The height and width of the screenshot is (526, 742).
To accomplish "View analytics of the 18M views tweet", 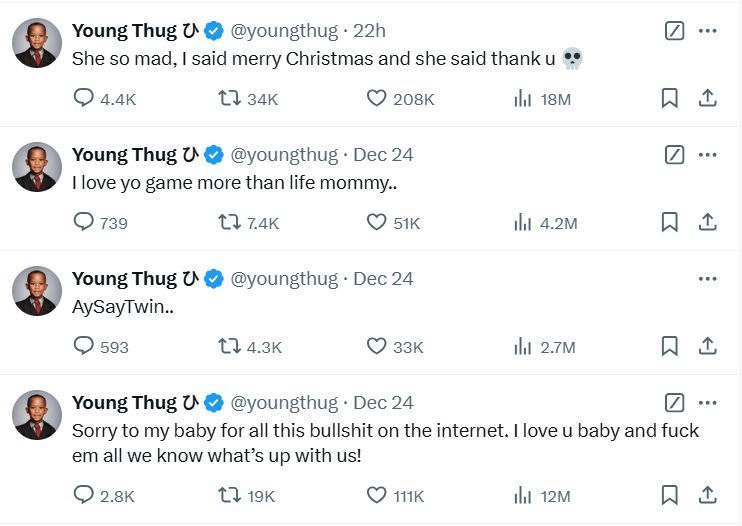I will [522, 98].
